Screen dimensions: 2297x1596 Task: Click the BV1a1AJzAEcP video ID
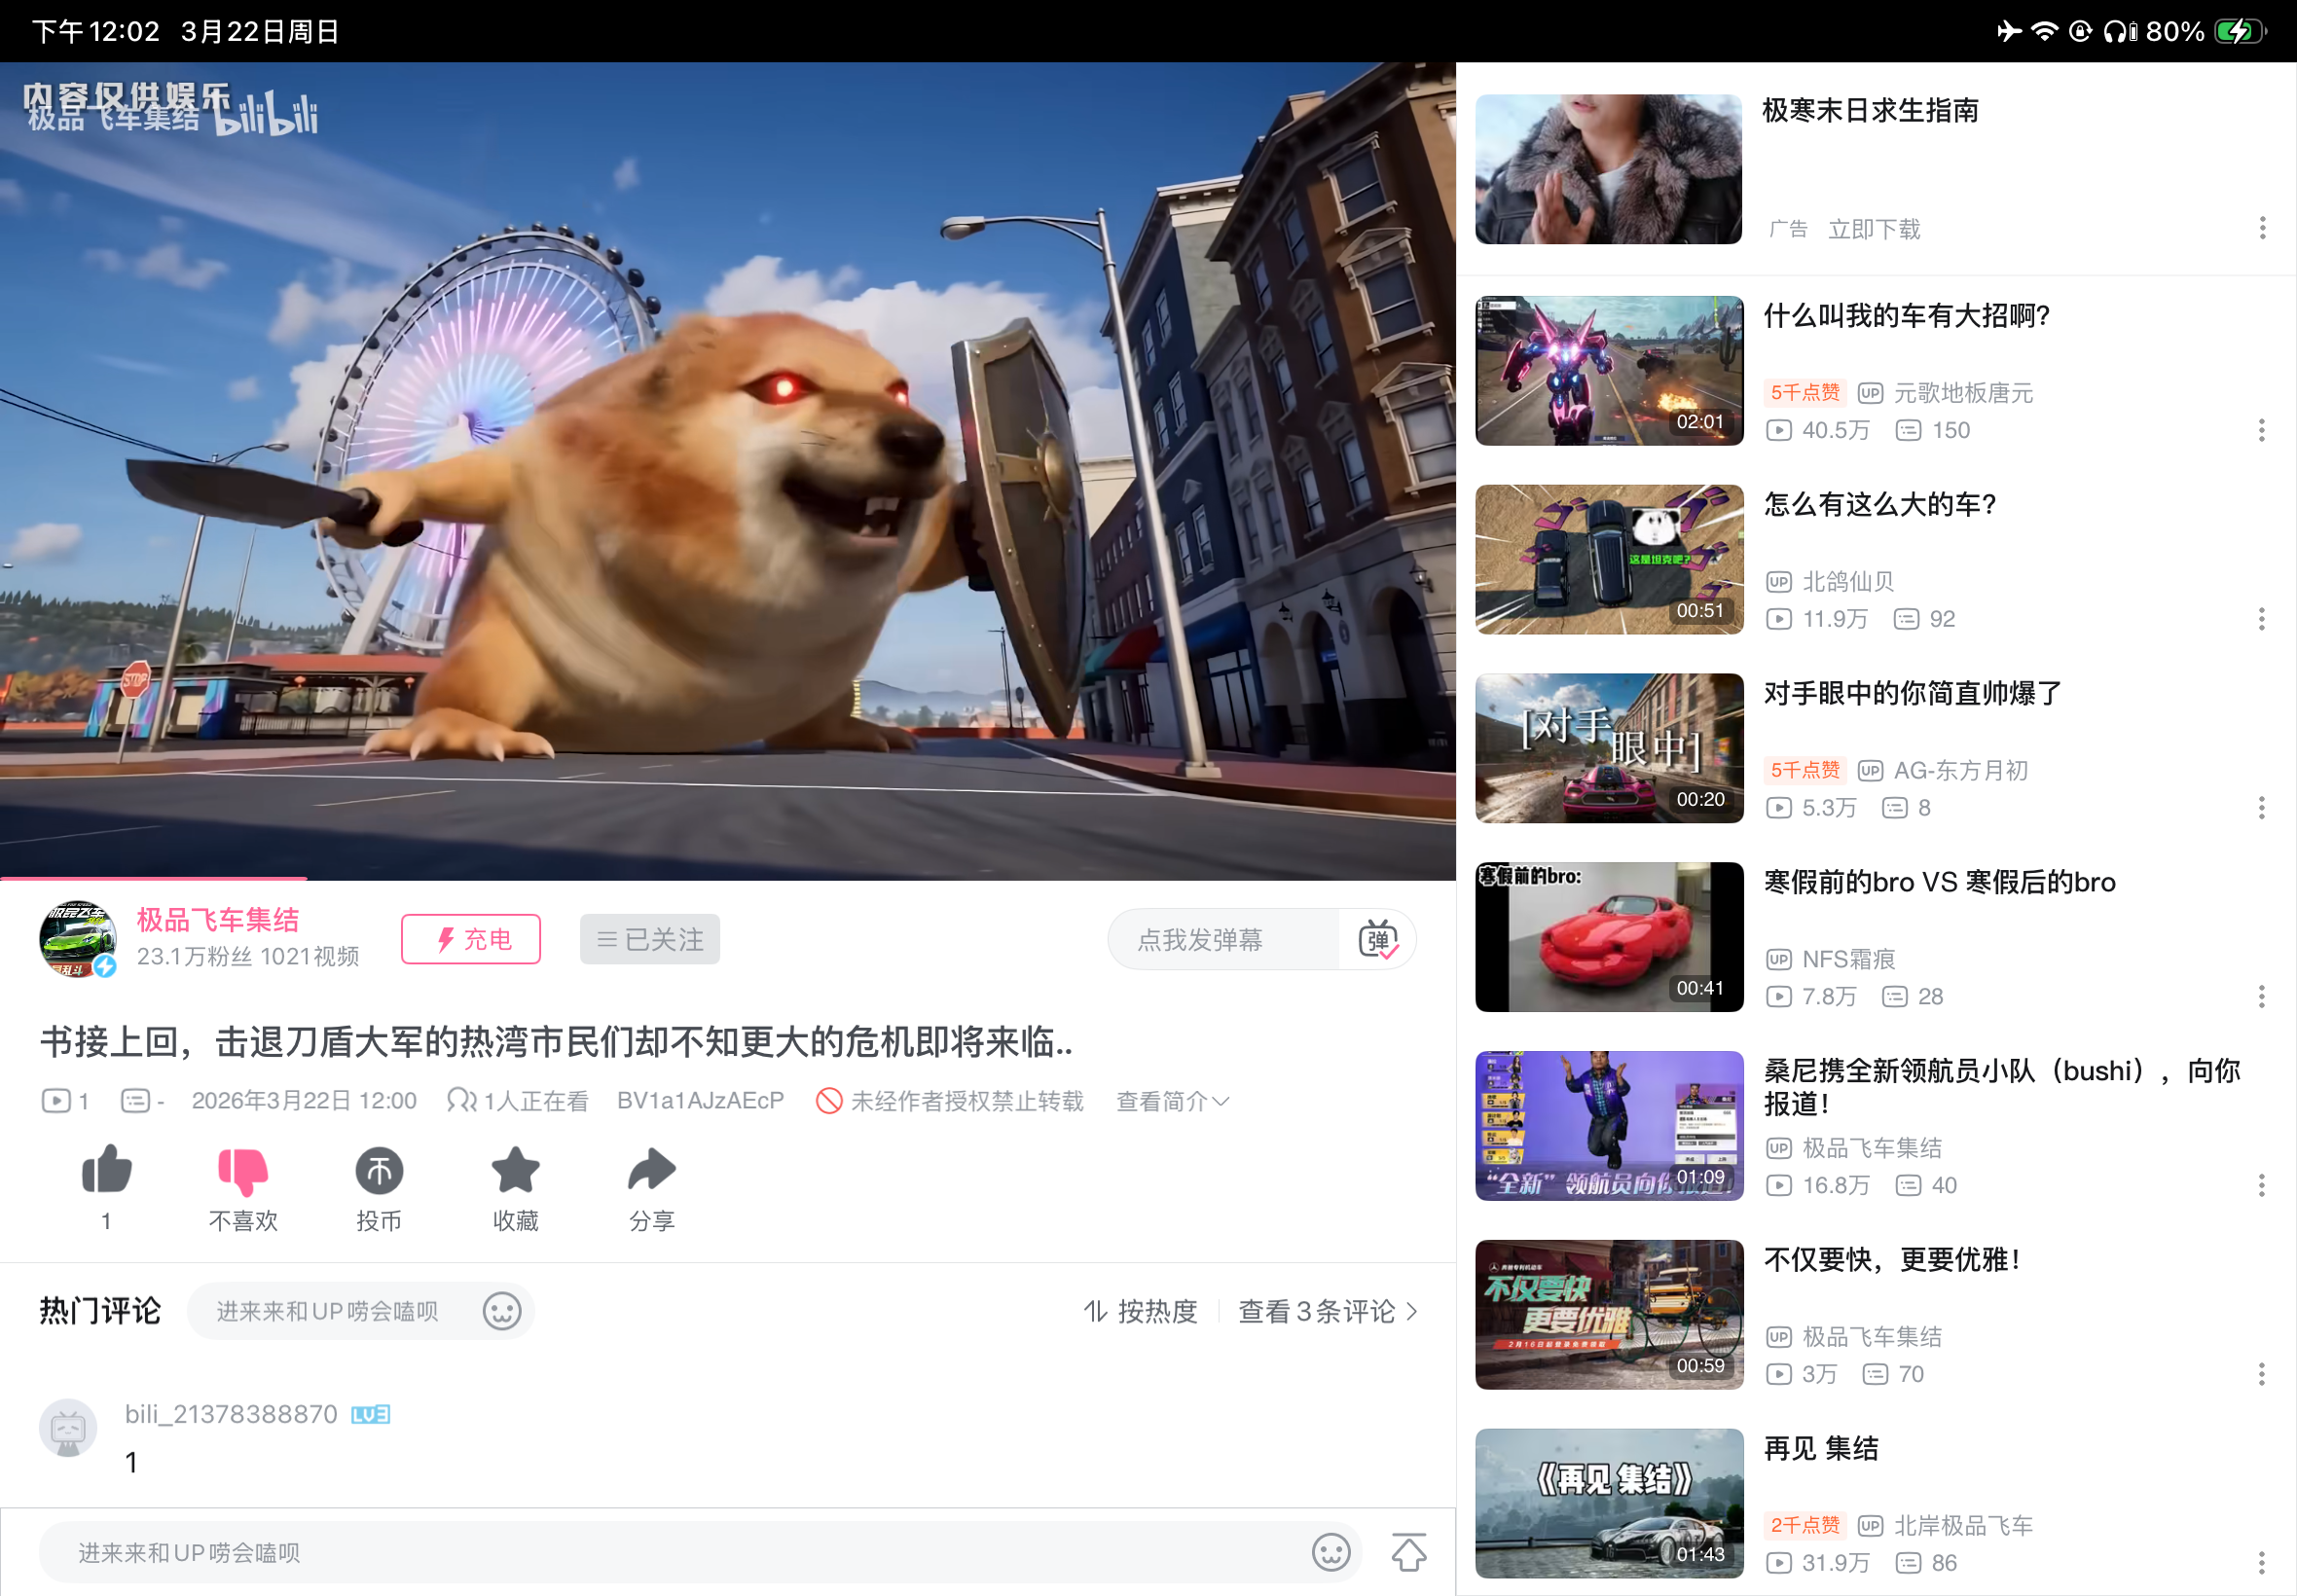coord(700,1101)
